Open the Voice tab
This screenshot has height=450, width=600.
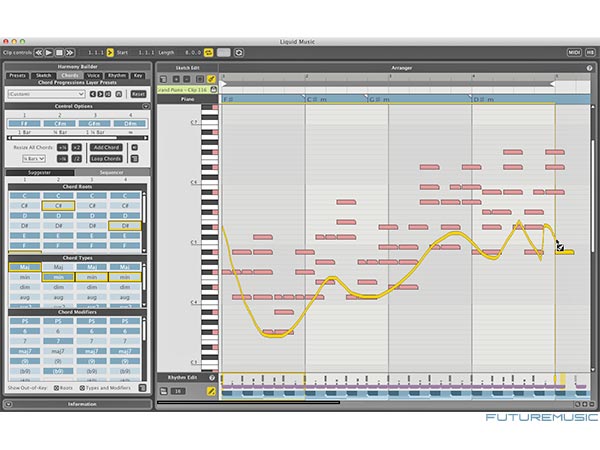93,75
